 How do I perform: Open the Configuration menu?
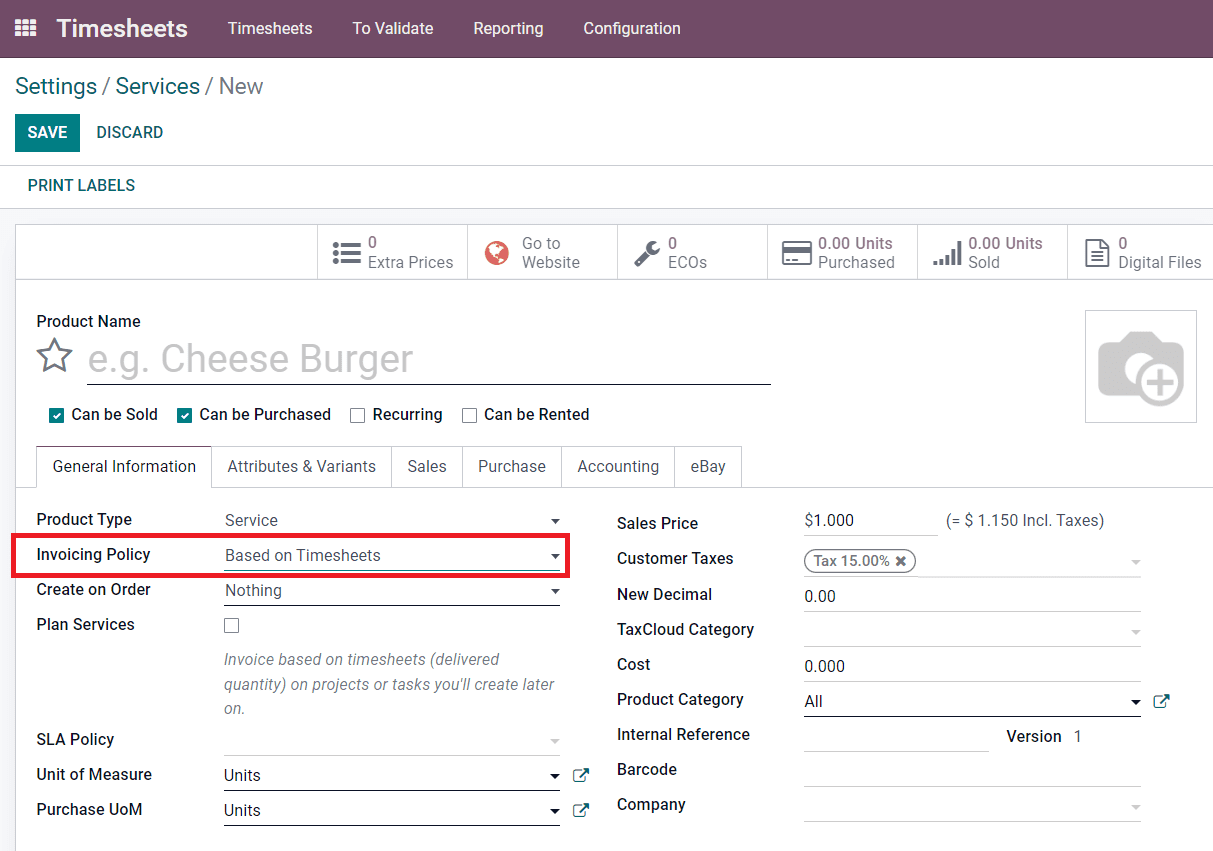(x=631, y=28)
